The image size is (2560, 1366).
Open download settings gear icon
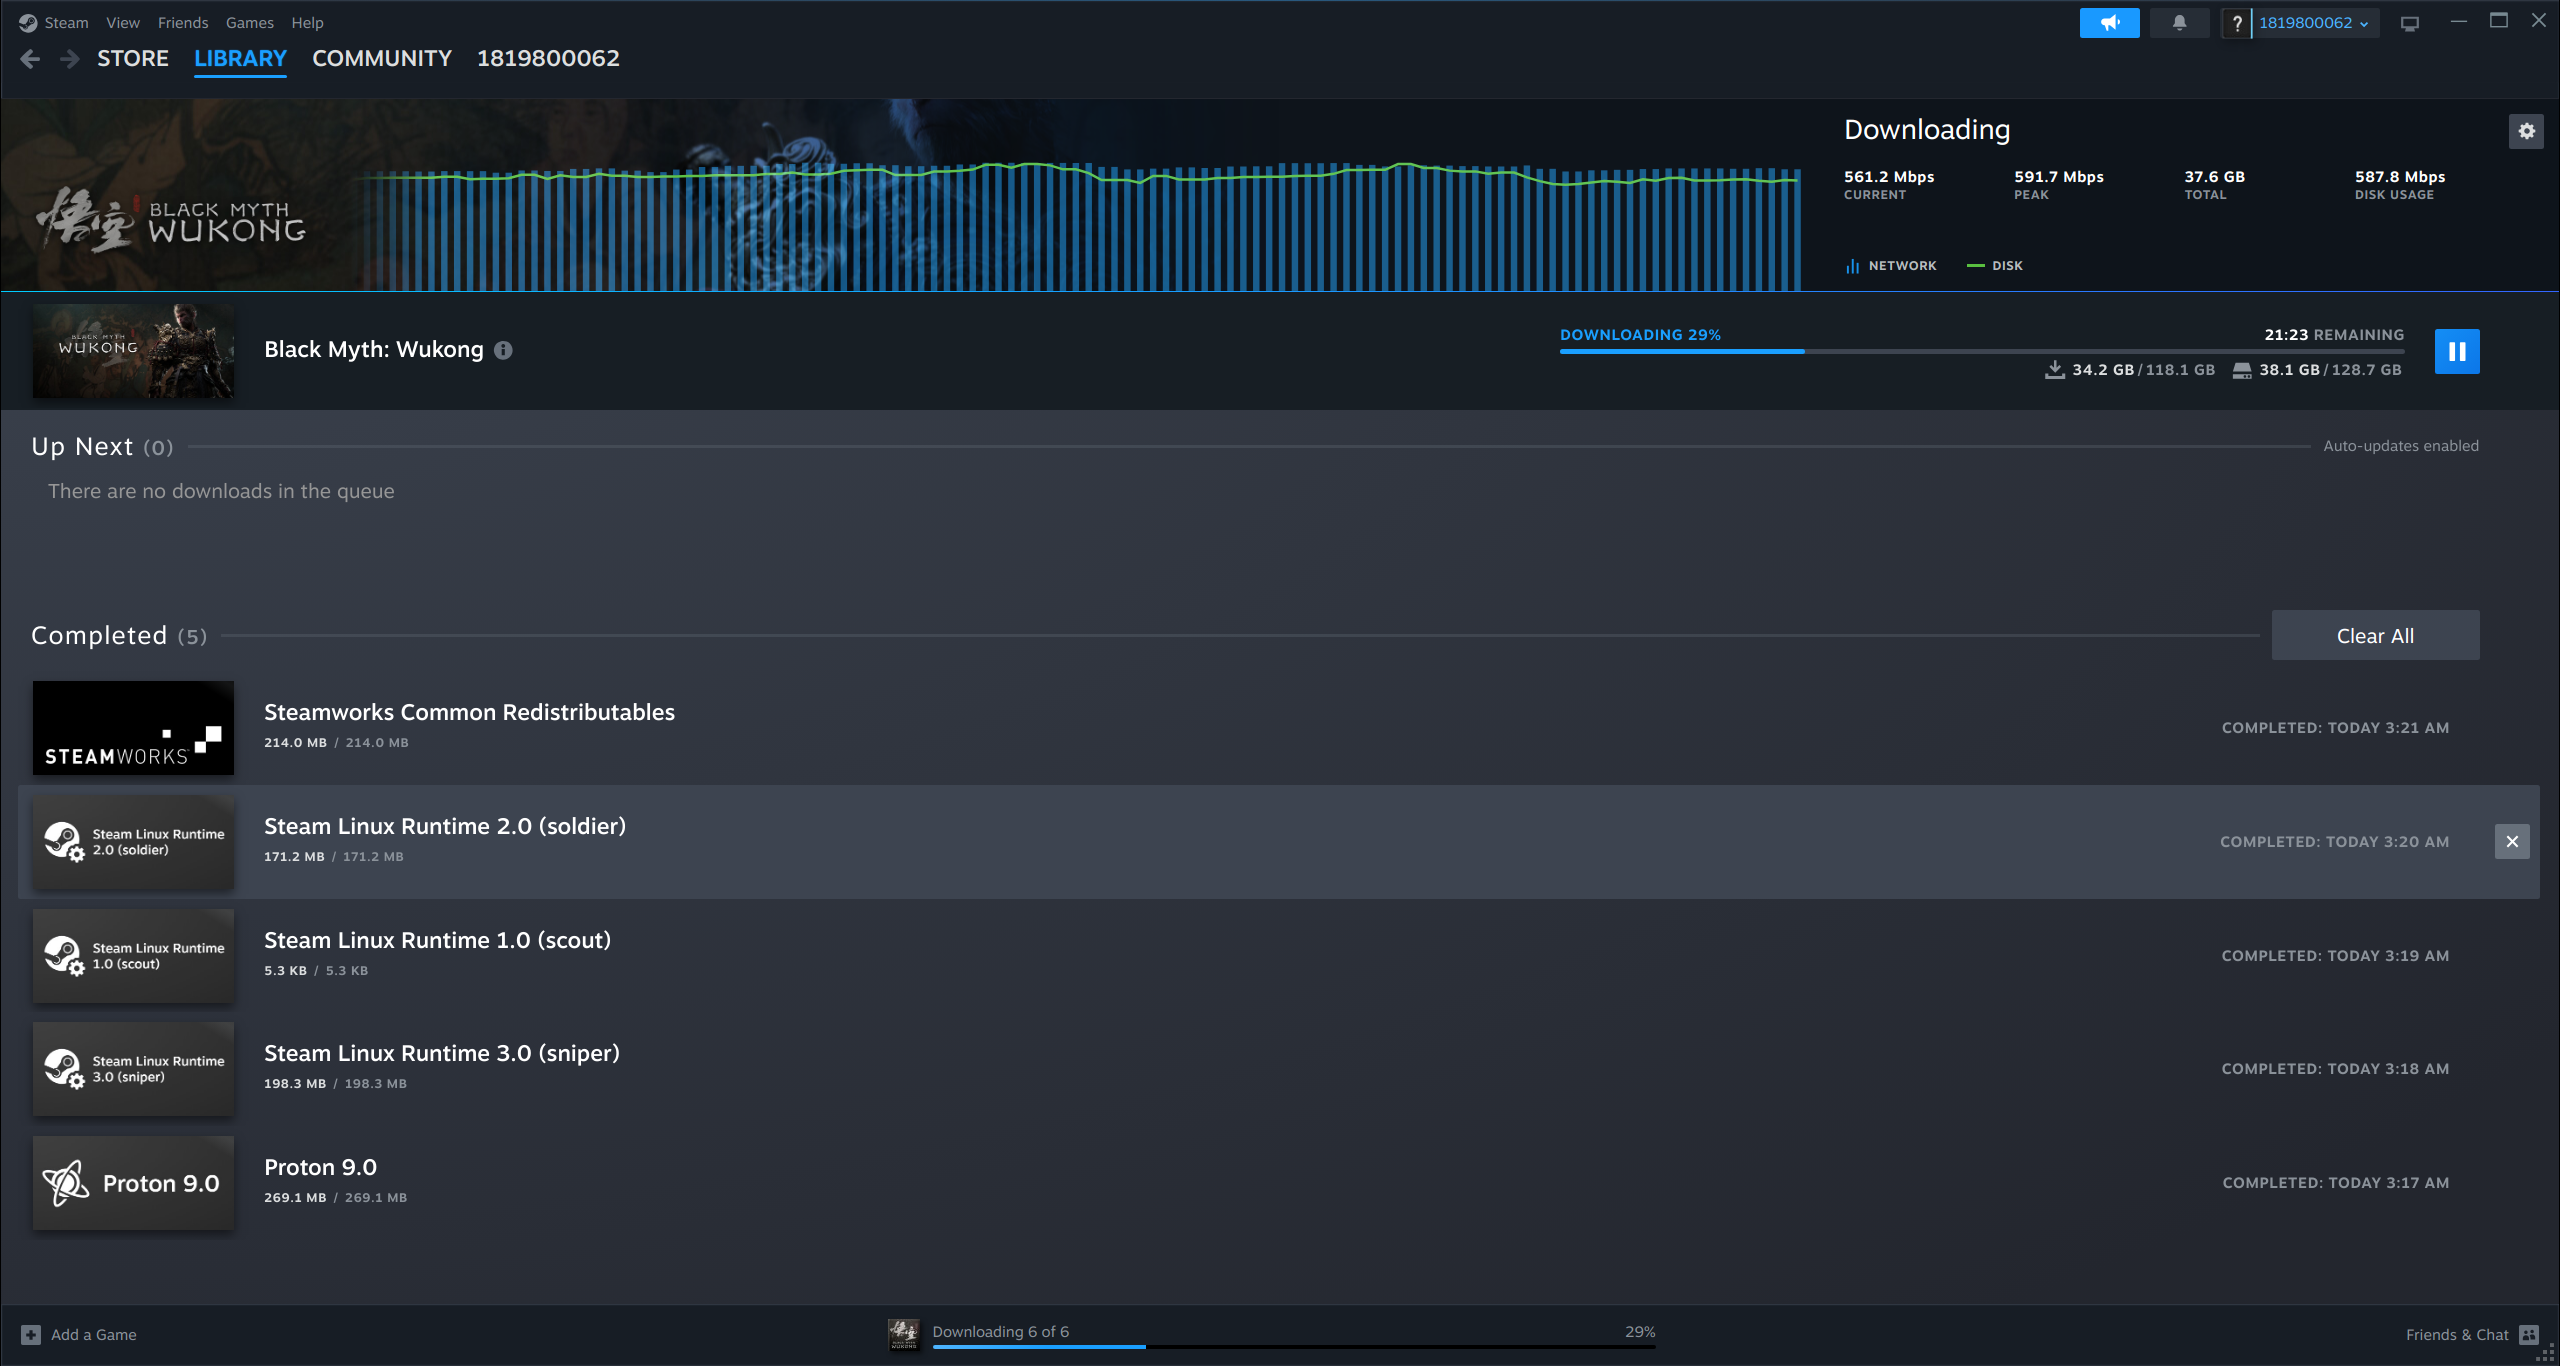point(2527,131)
